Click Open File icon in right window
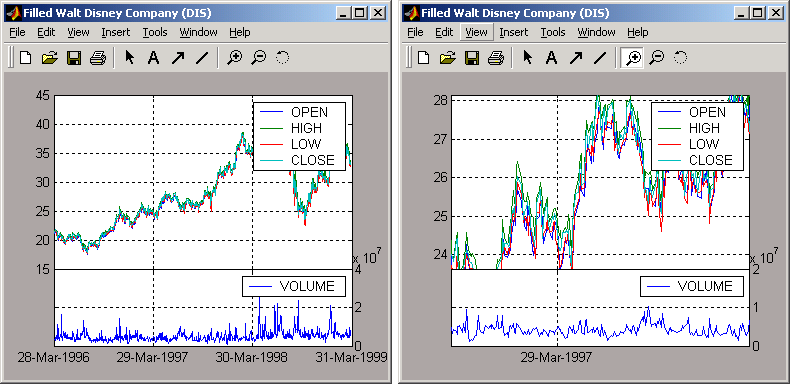 point(448,58)
